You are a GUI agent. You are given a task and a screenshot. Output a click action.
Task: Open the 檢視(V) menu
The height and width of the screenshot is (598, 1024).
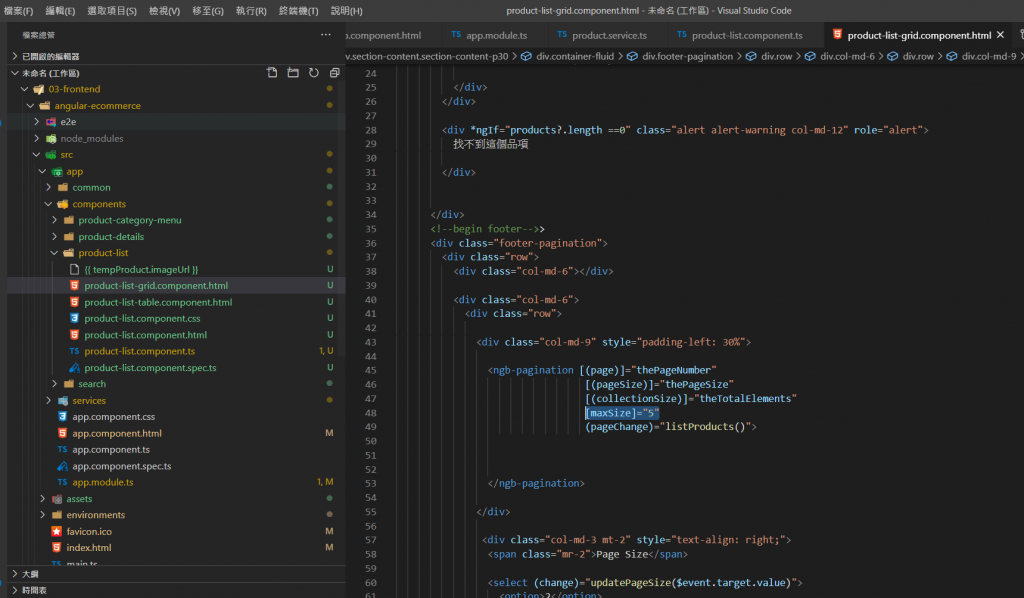[165, 10]
